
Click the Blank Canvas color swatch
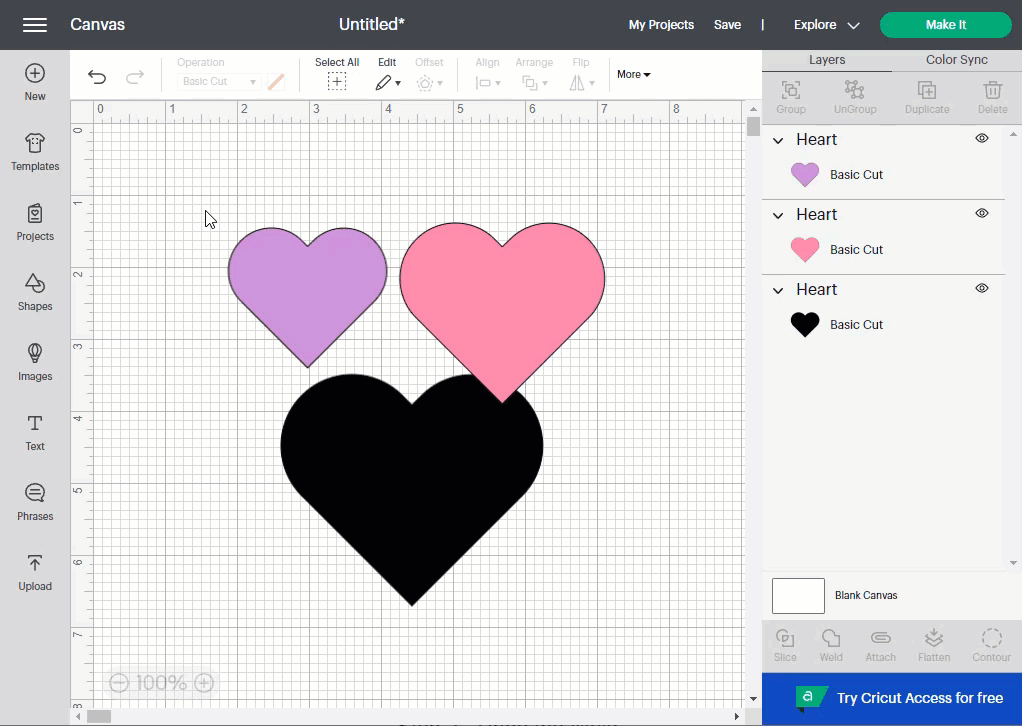click(x=798, y=596)
